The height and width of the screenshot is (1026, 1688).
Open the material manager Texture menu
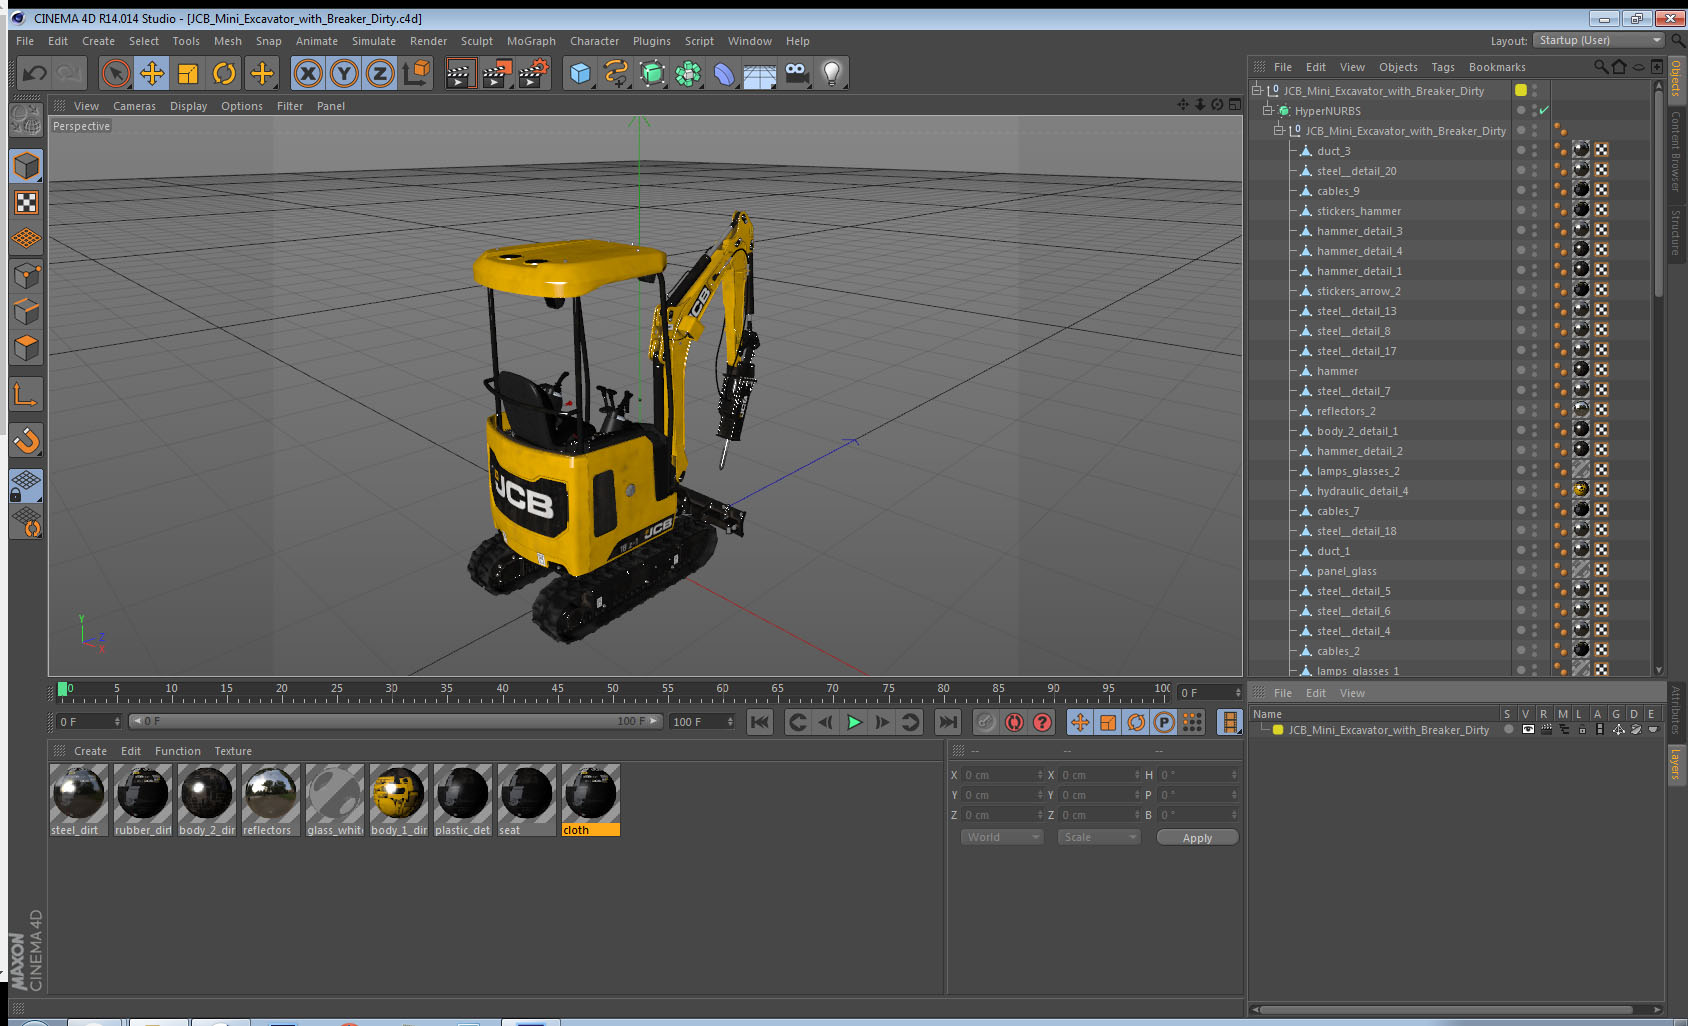click(233, 751)
